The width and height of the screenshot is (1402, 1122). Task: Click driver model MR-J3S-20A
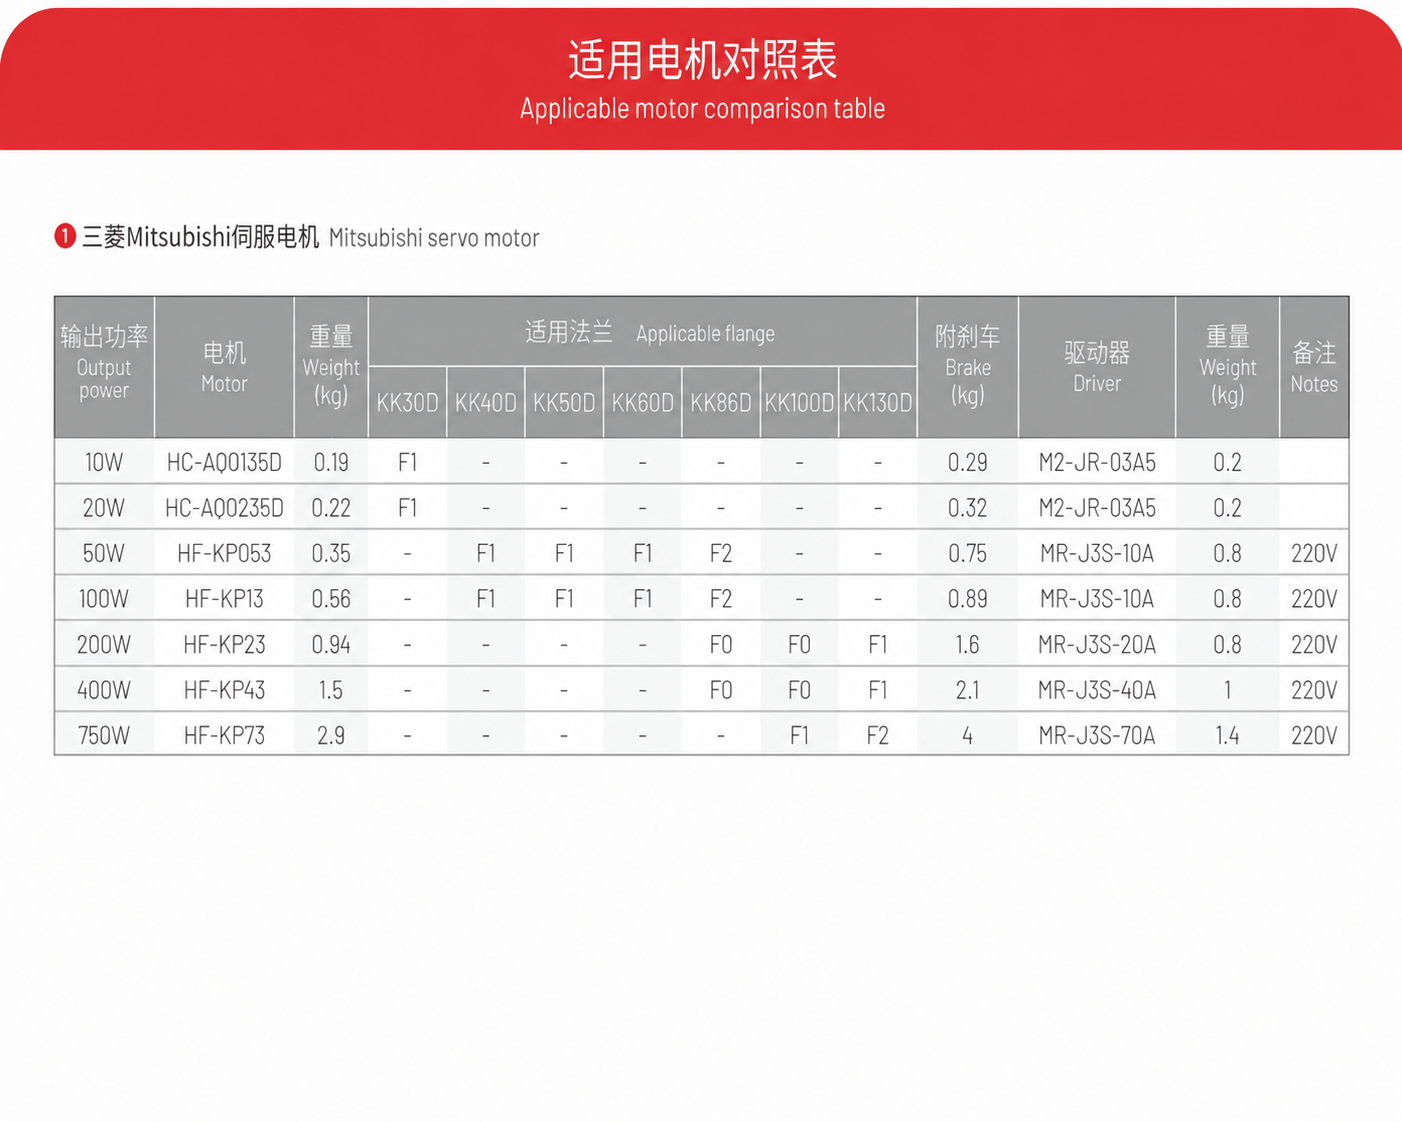(1097, 644)
